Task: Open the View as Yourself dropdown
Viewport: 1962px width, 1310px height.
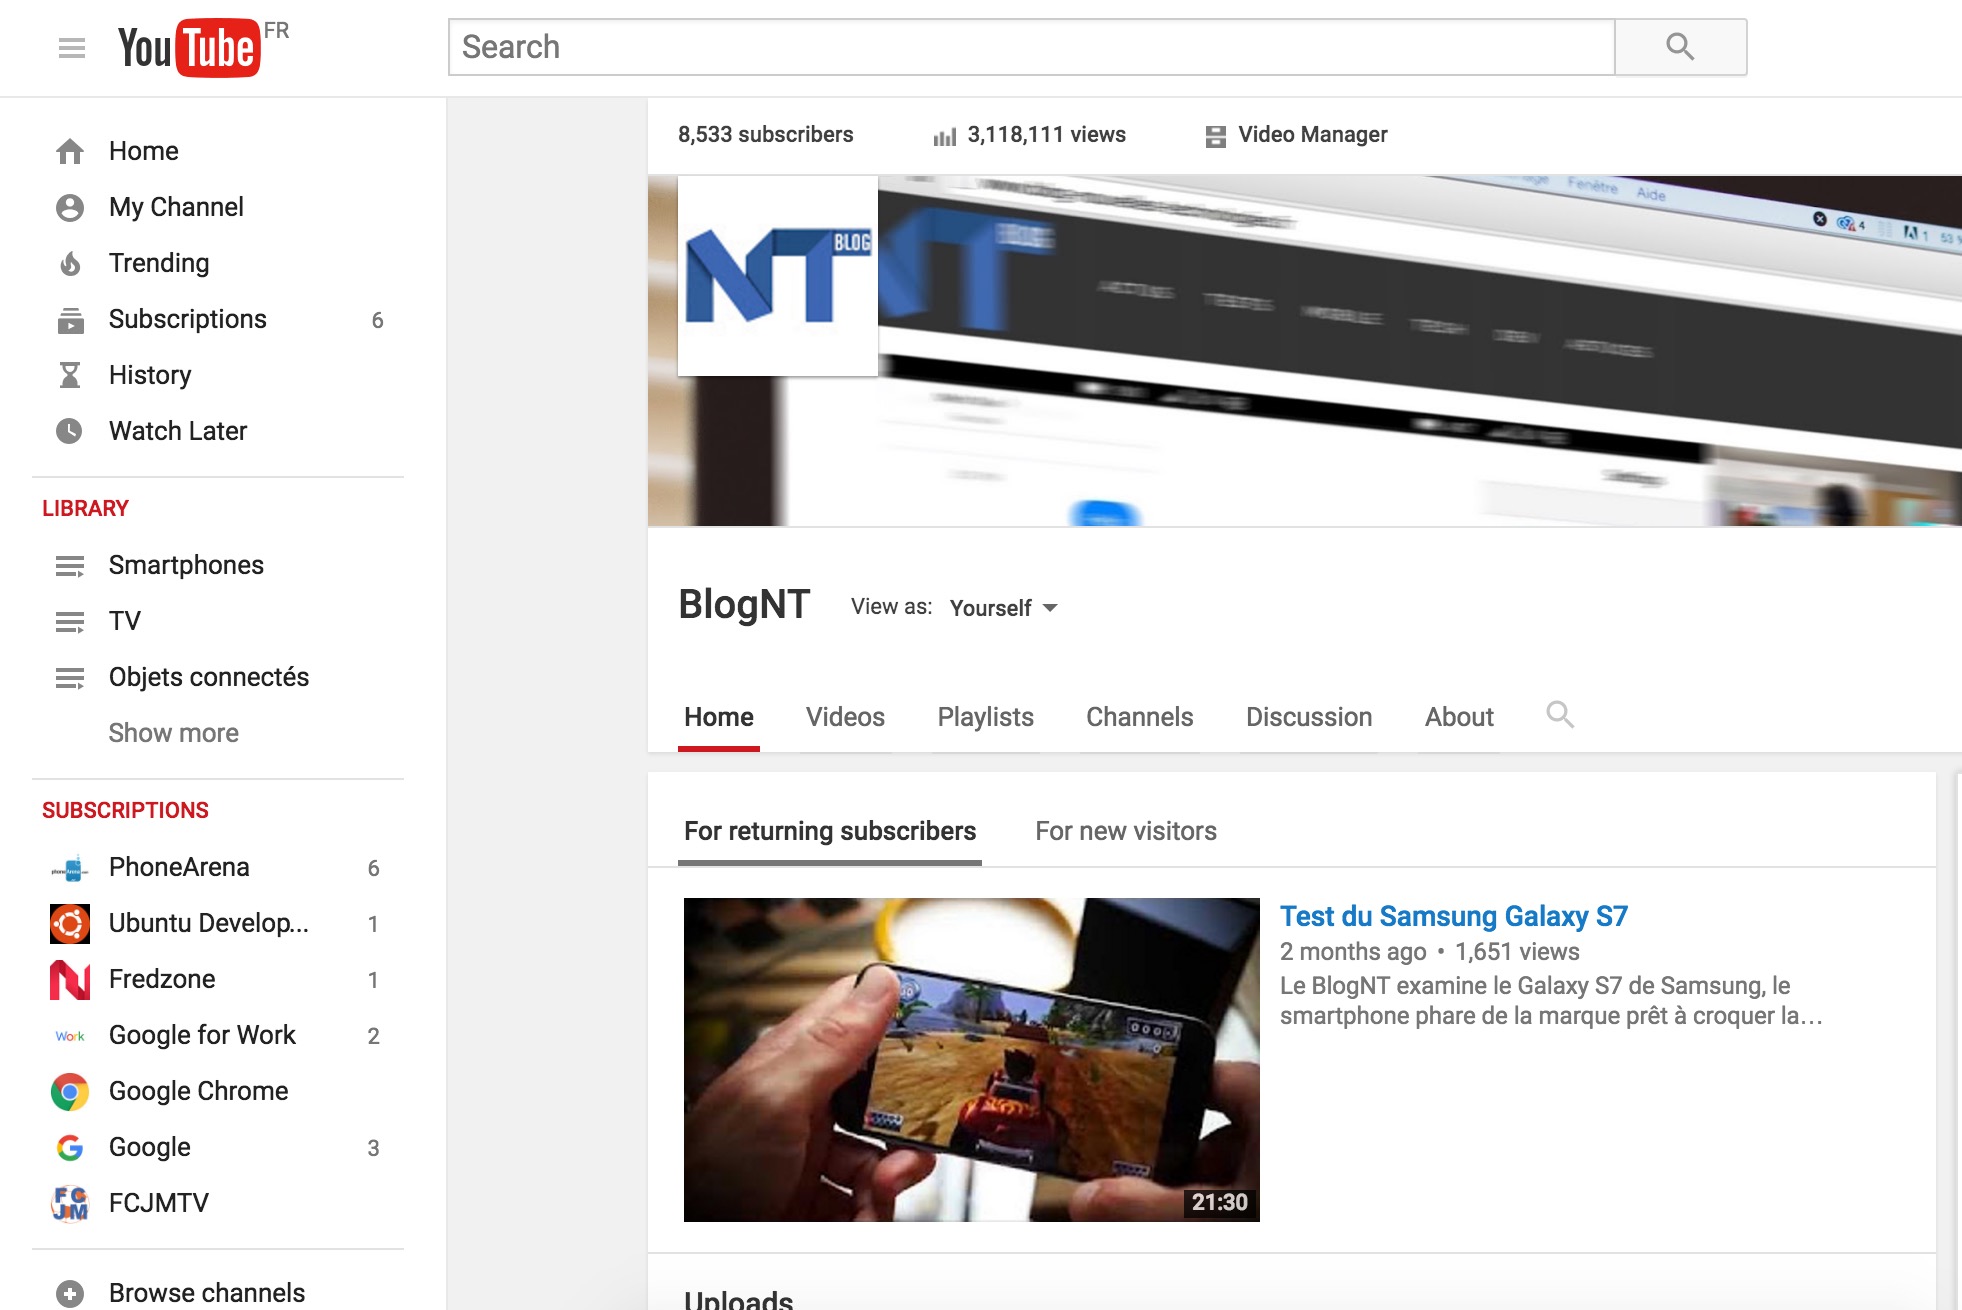Action: [x=1001, y=607]
